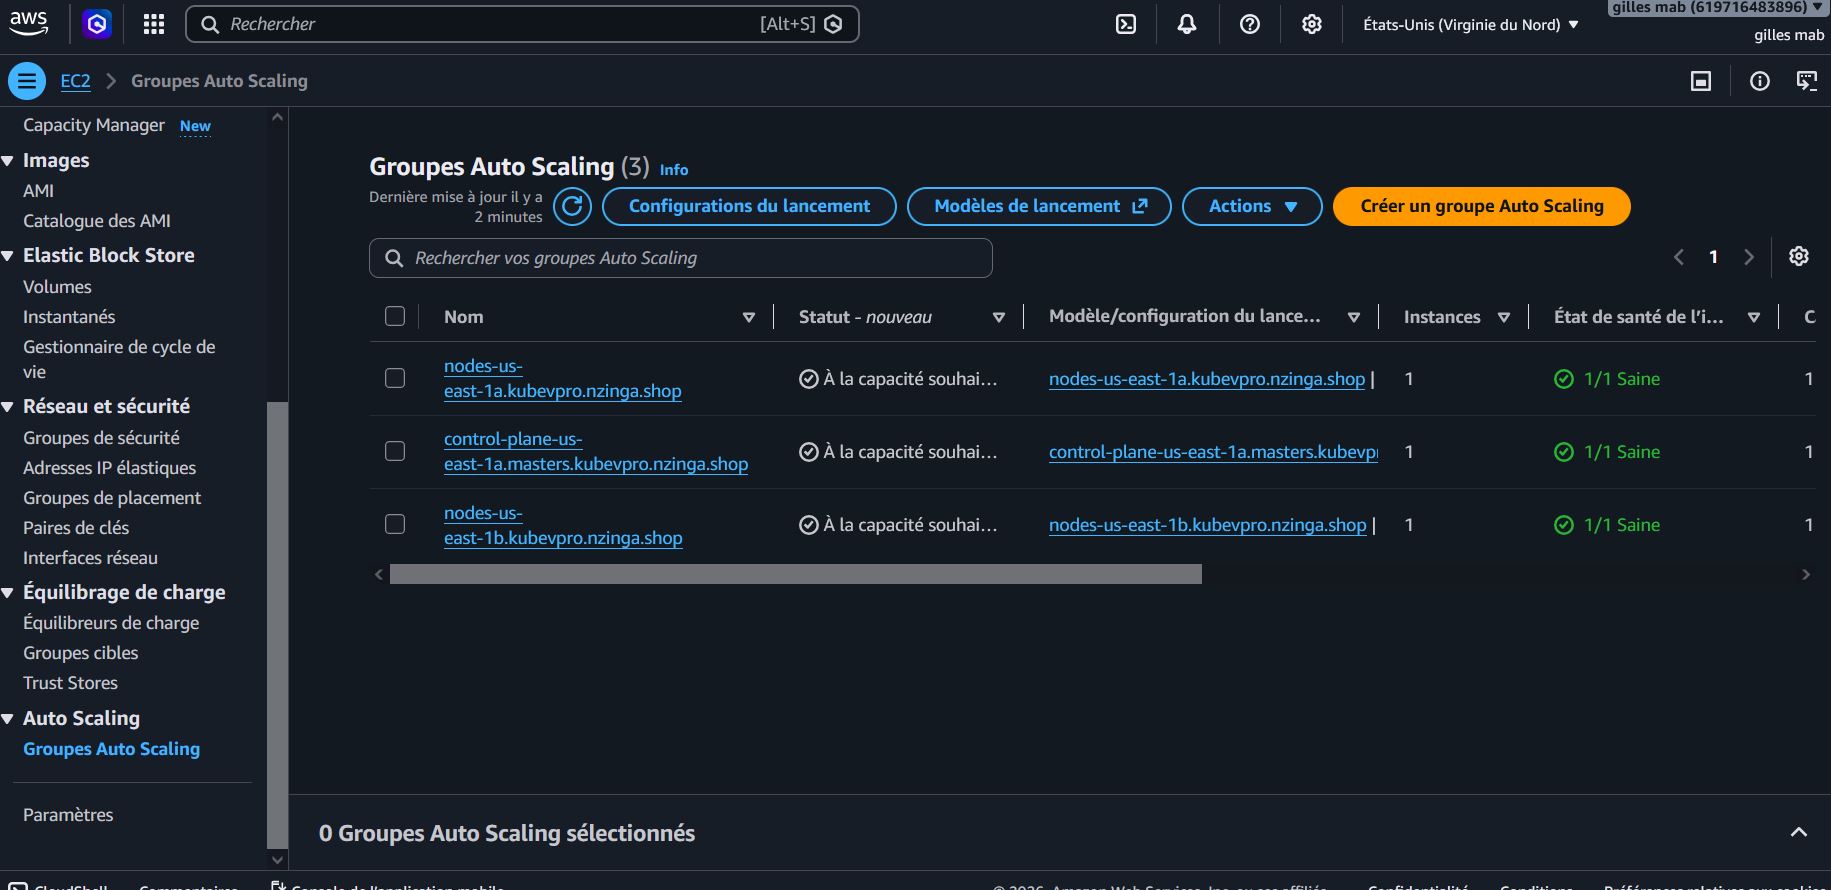
Task: Refresh the Auto Scaling groups list
Action: coord(572,206)
